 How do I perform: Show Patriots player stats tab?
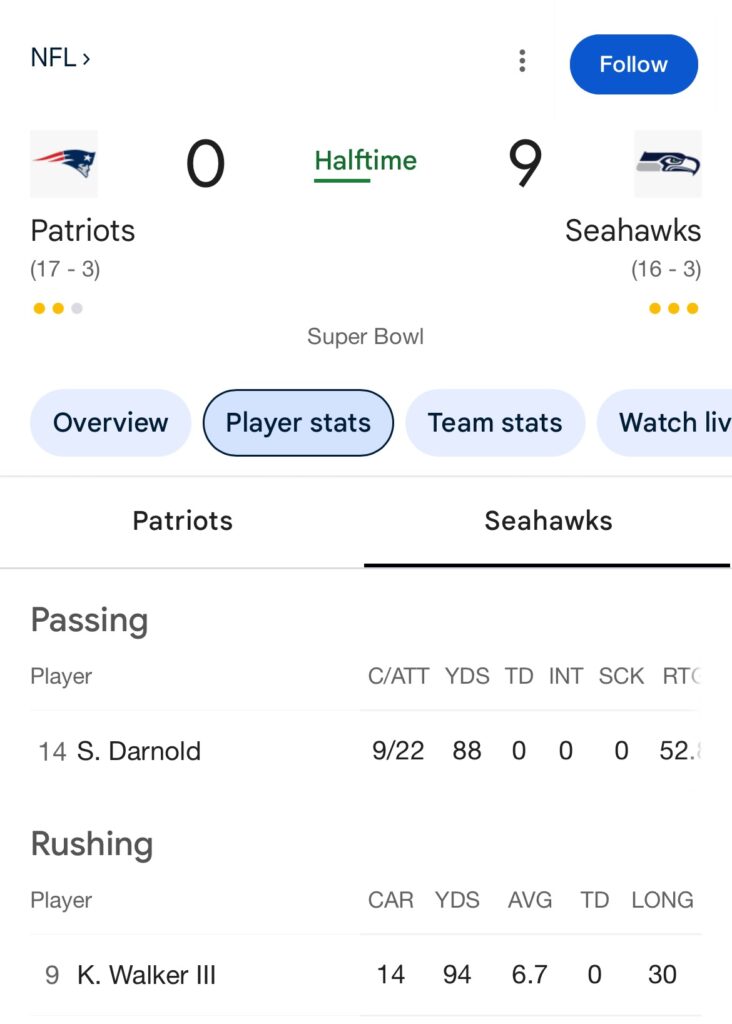point(183,521)
